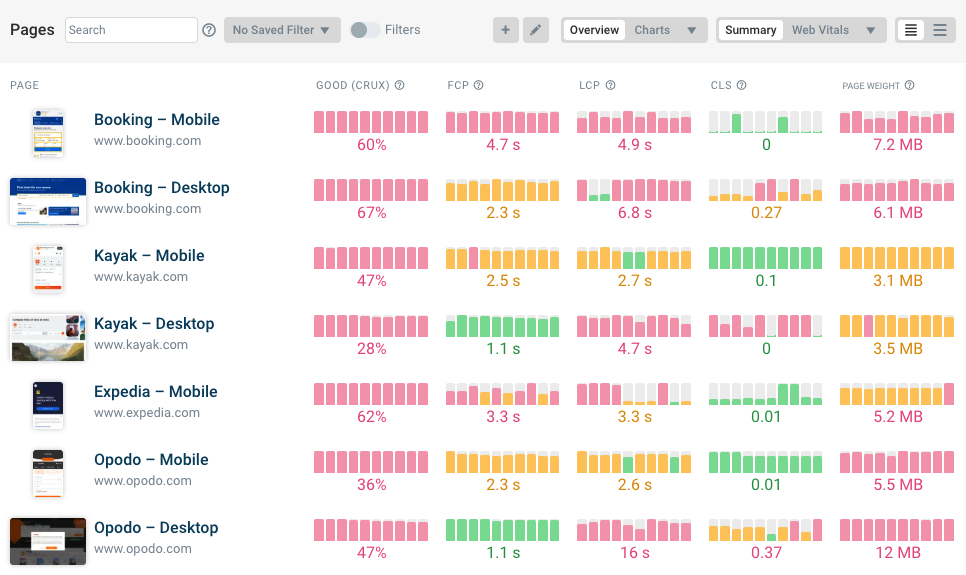The height and width of the screenshot is (575, 966).
Task: Click the Booking – Mobile screenshot thumbnail
Action: pos(48,133)
